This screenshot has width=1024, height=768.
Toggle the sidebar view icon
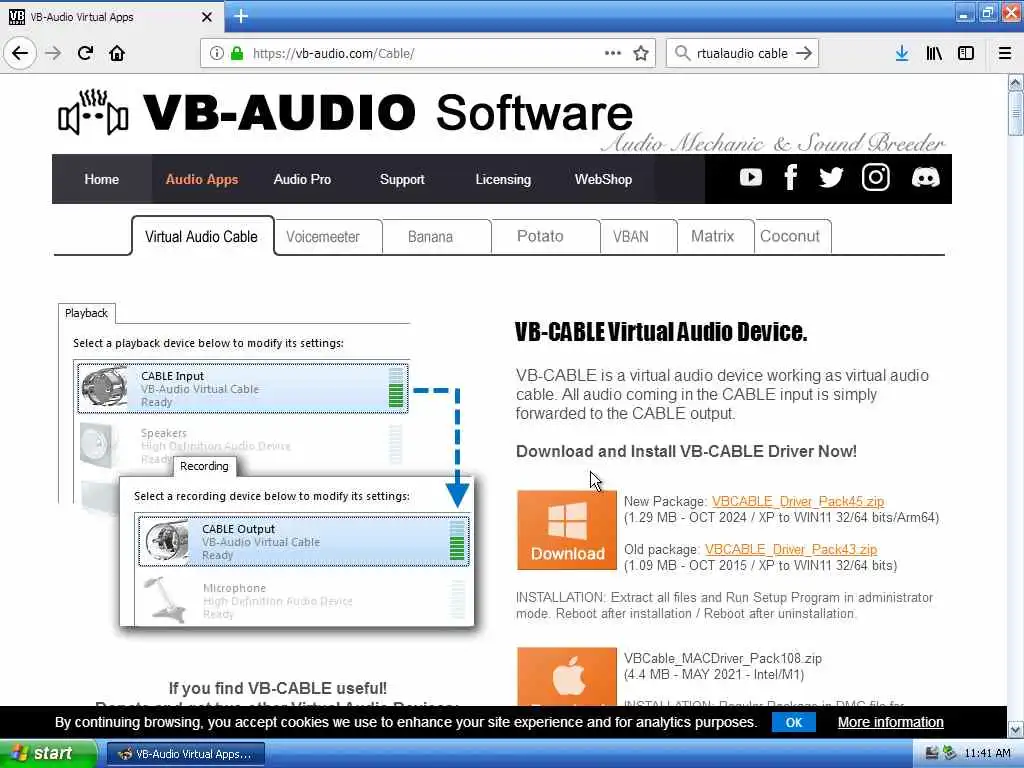[966, 53]
